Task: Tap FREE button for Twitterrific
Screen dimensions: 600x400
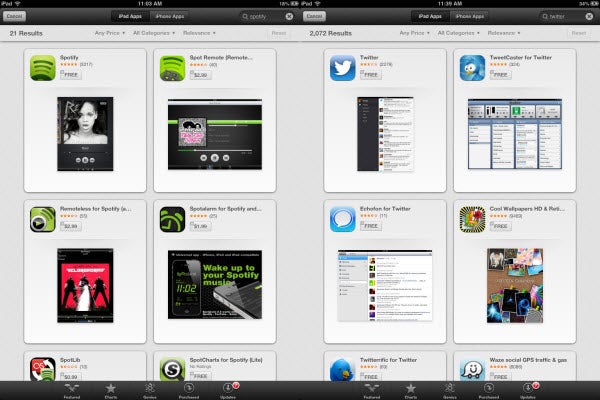Action: (x=371, y=377)
